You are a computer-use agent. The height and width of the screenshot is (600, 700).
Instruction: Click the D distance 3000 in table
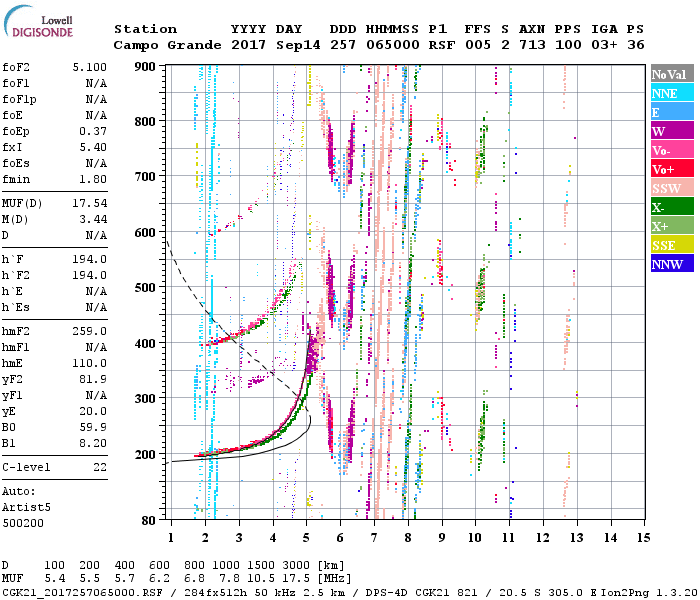point(296,566)
